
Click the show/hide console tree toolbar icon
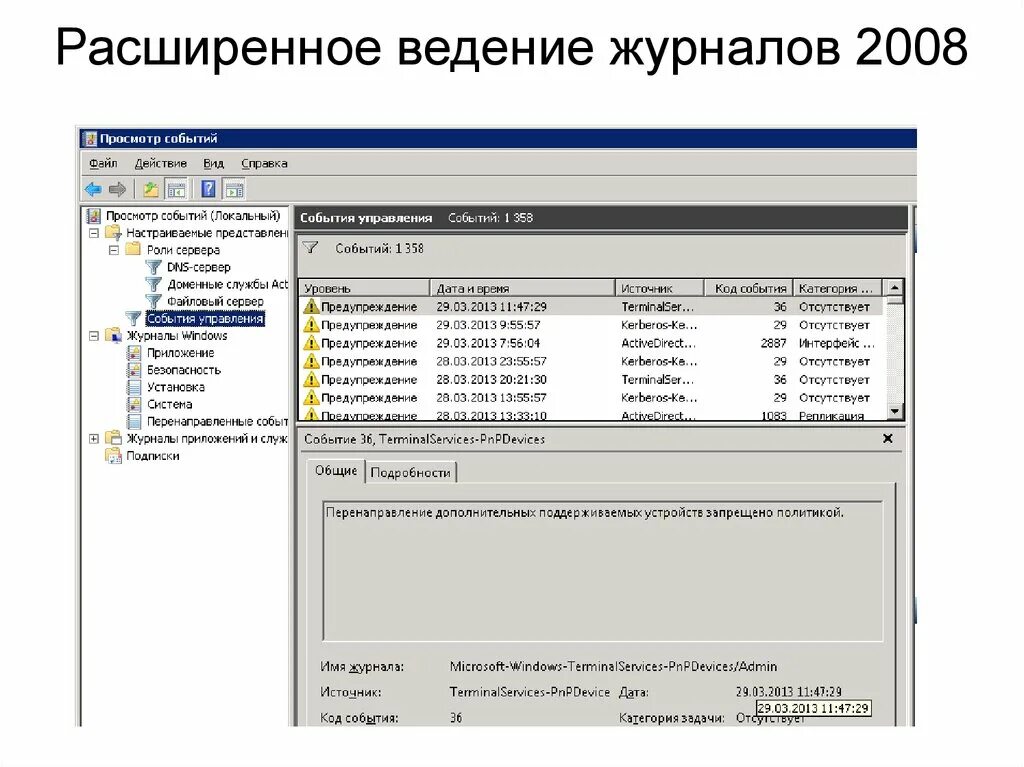coord(176,189)
